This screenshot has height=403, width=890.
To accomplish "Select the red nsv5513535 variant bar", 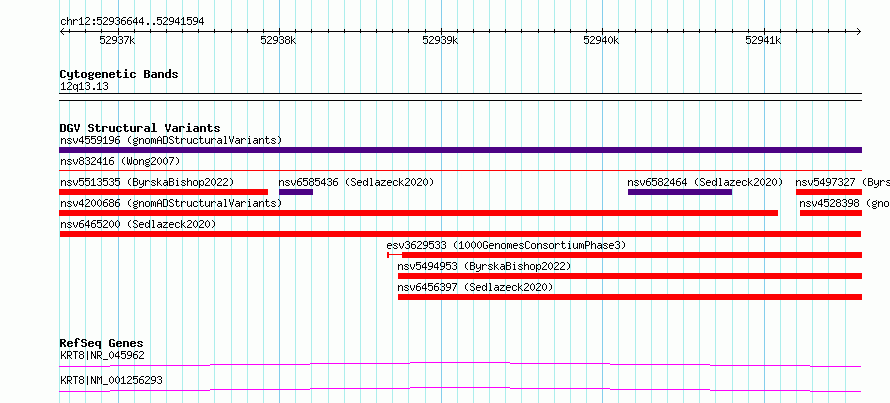I will click(x=163, y=192).
